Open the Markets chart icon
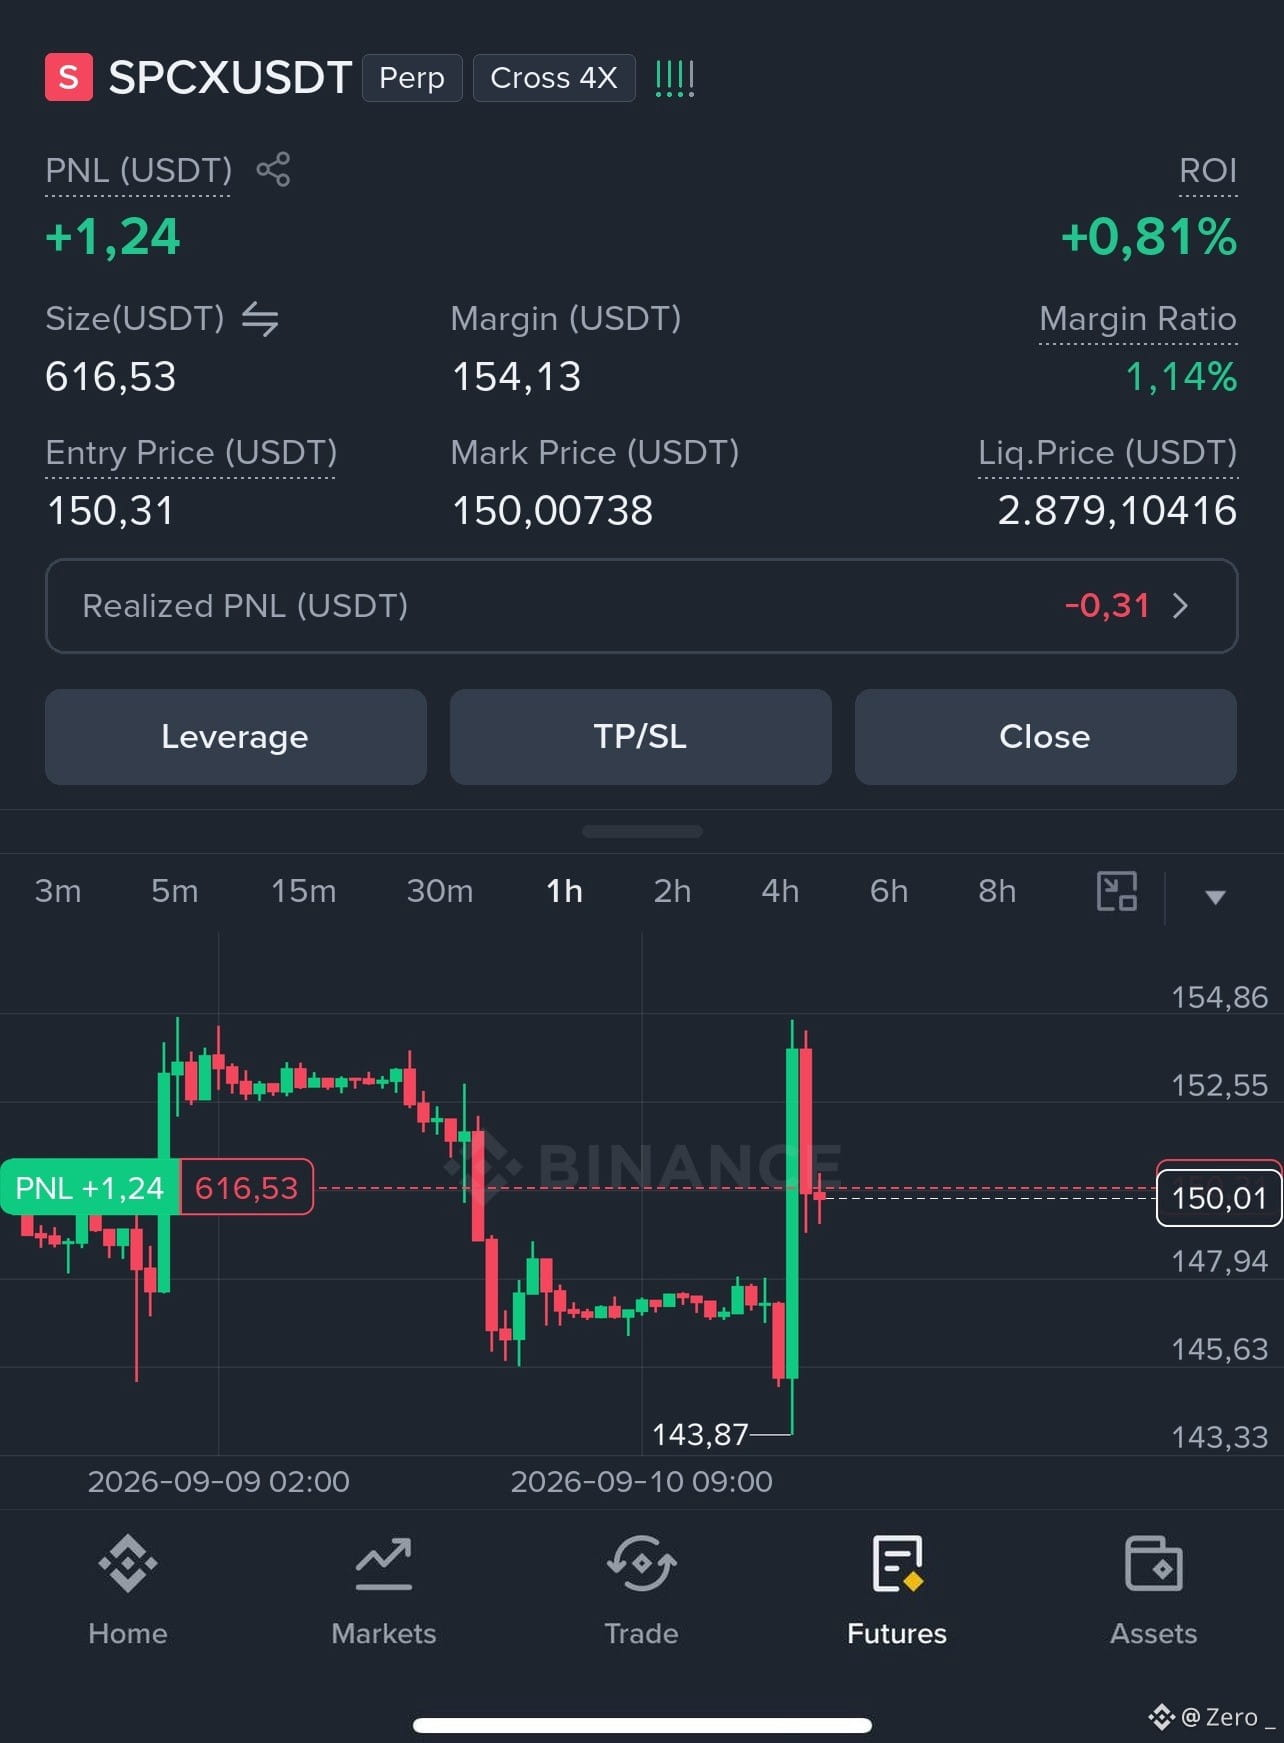The height and width of the screenshot is (1743, 1284). point(384,1563)
